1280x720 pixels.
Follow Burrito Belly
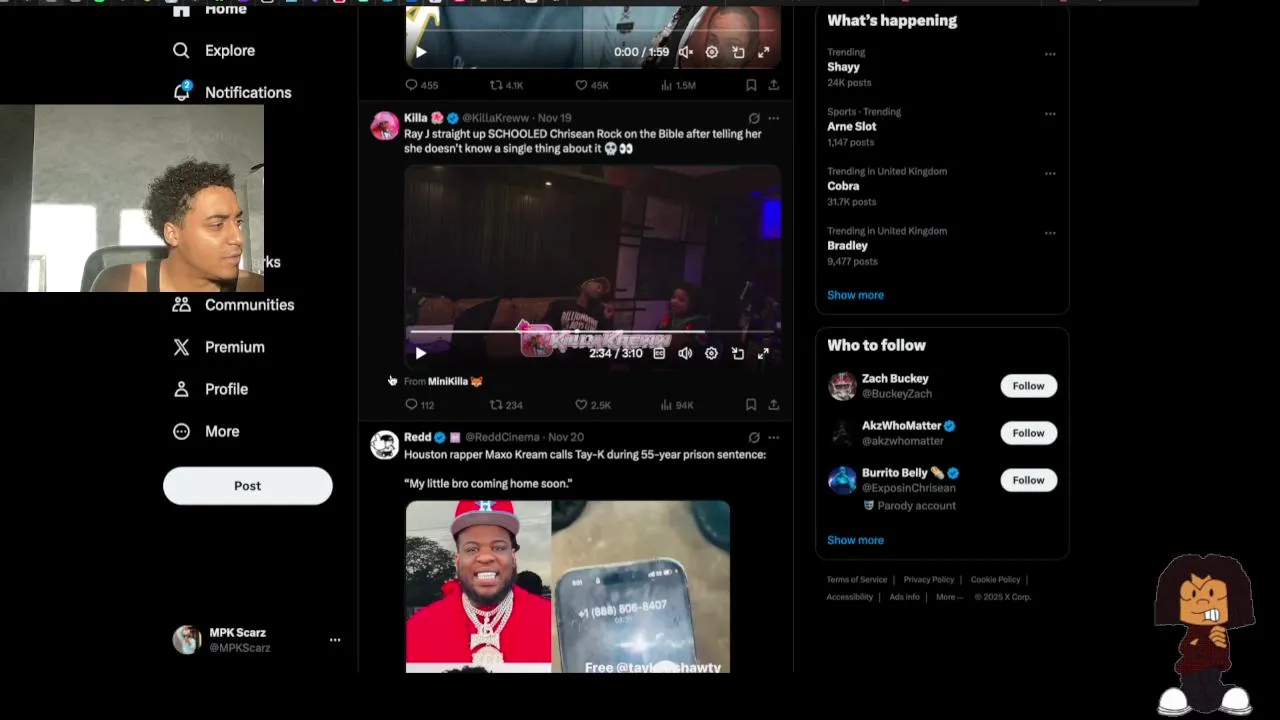pyautogui.click(x=1028, y=480)
